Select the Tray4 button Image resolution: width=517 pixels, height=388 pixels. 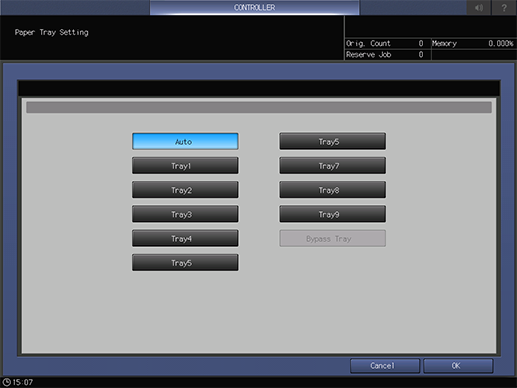185,238
